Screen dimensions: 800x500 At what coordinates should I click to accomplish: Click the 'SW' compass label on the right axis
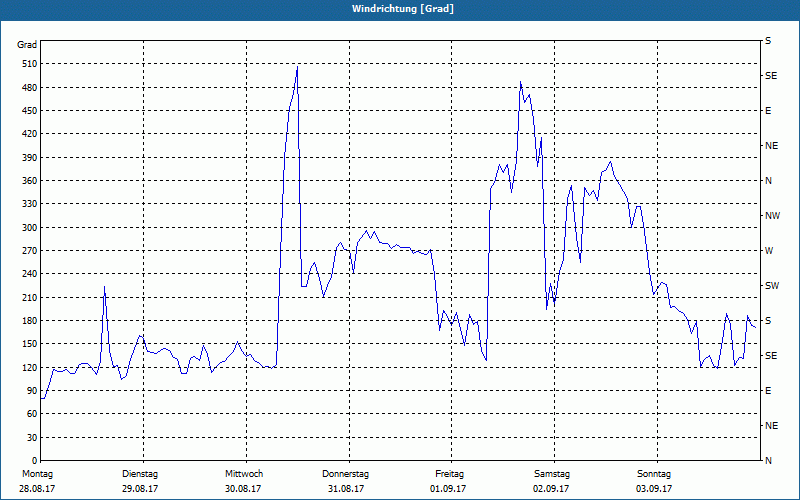pyautogui.click(x=772, y=286)
